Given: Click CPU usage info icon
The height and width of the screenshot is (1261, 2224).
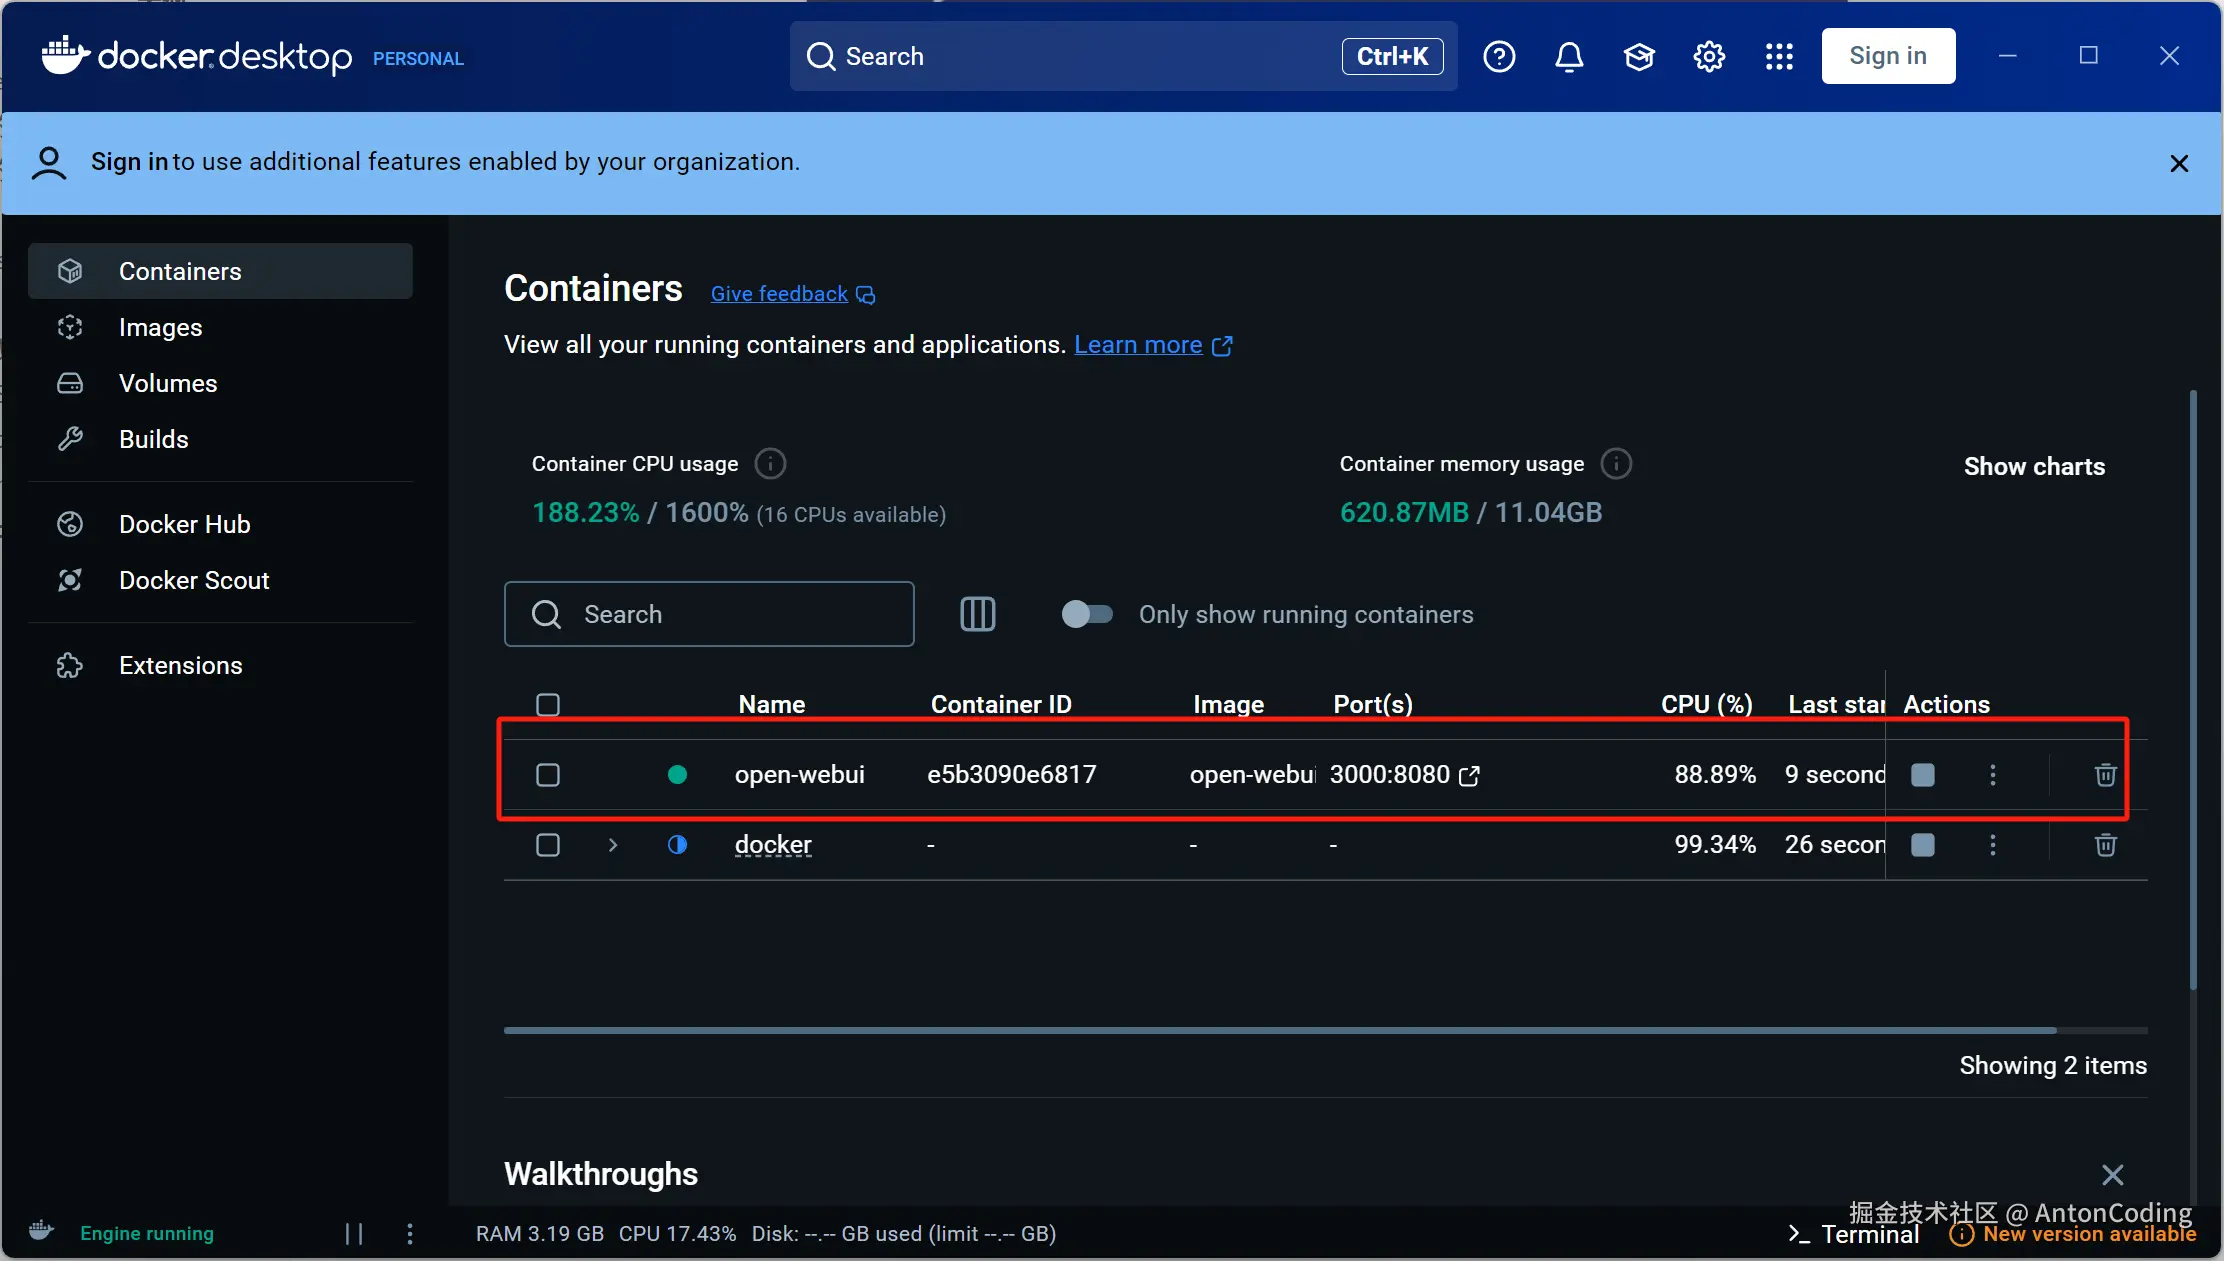Looking at the screenshot, I should pos(769,464).
